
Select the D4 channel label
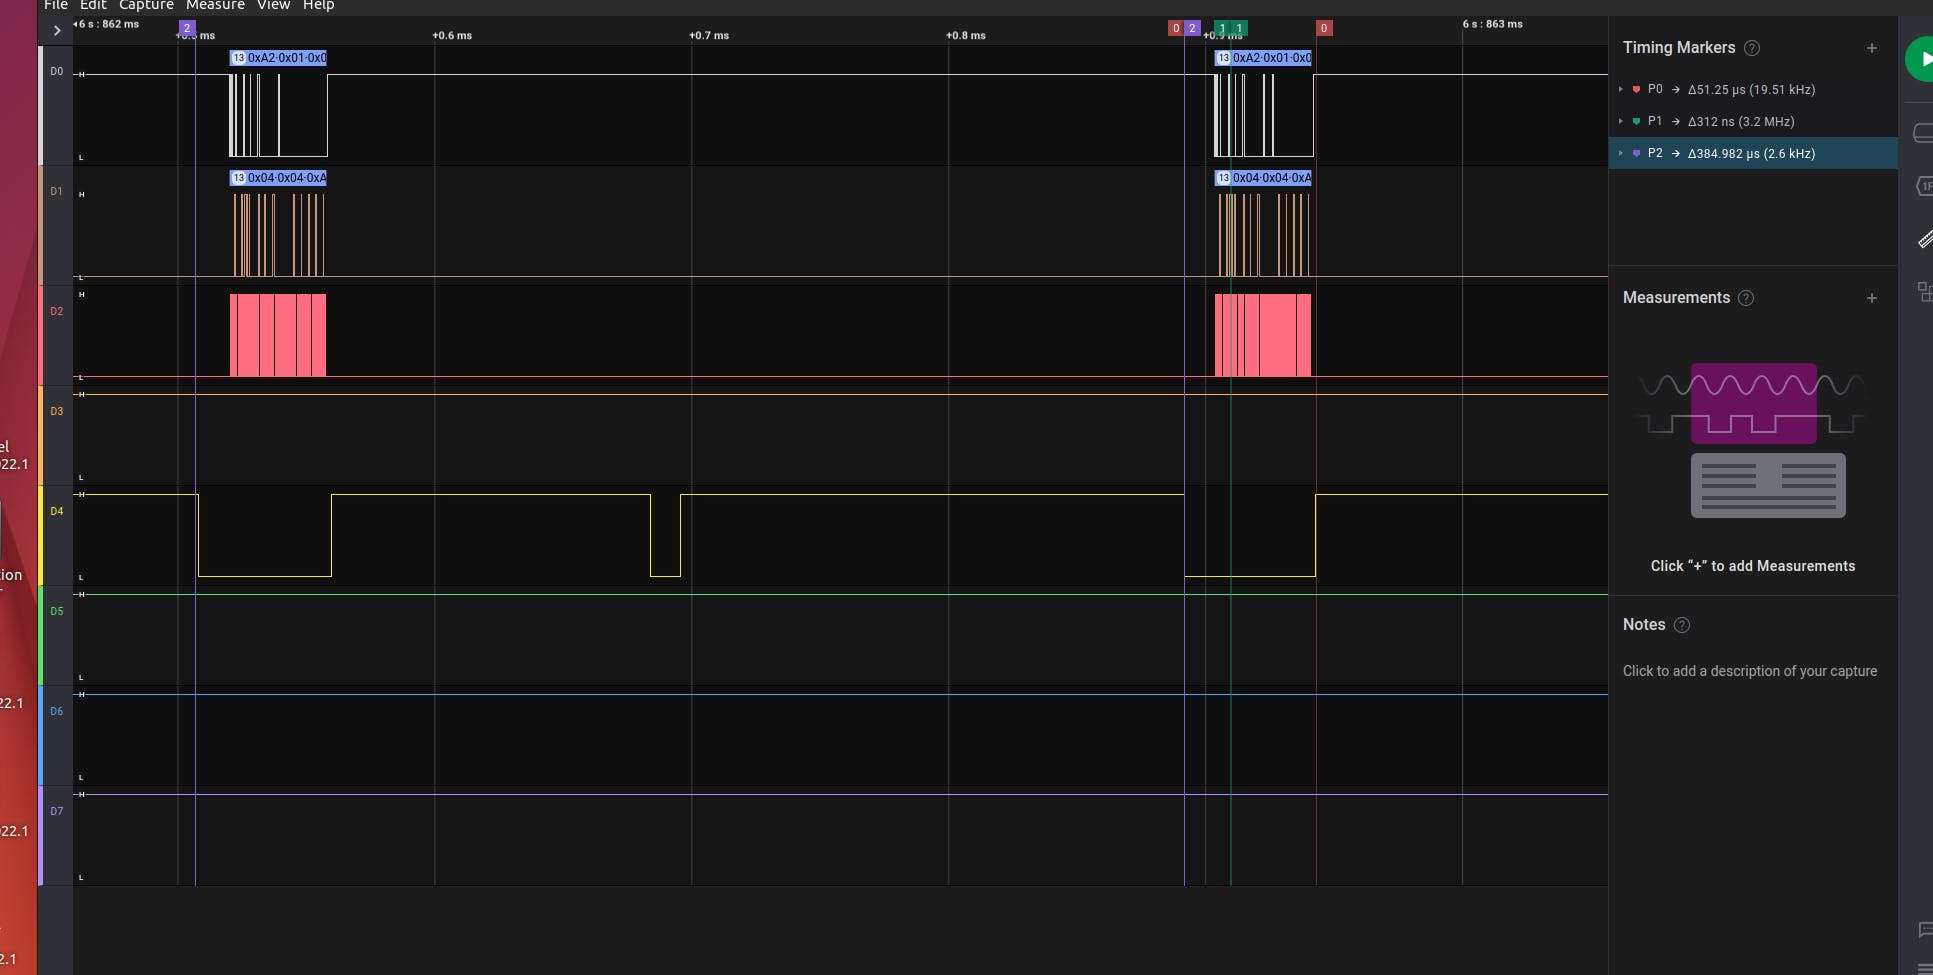(x=57, y=511)
